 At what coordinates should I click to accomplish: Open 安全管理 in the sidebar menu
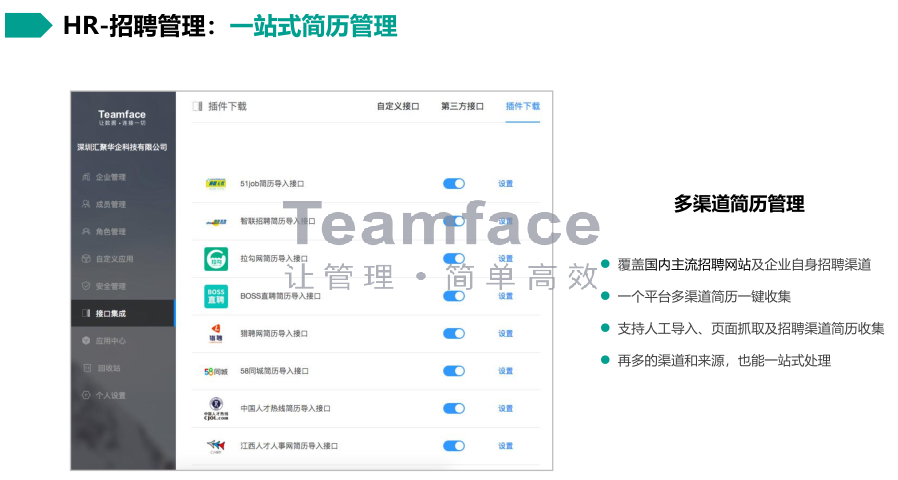point(111,286)
